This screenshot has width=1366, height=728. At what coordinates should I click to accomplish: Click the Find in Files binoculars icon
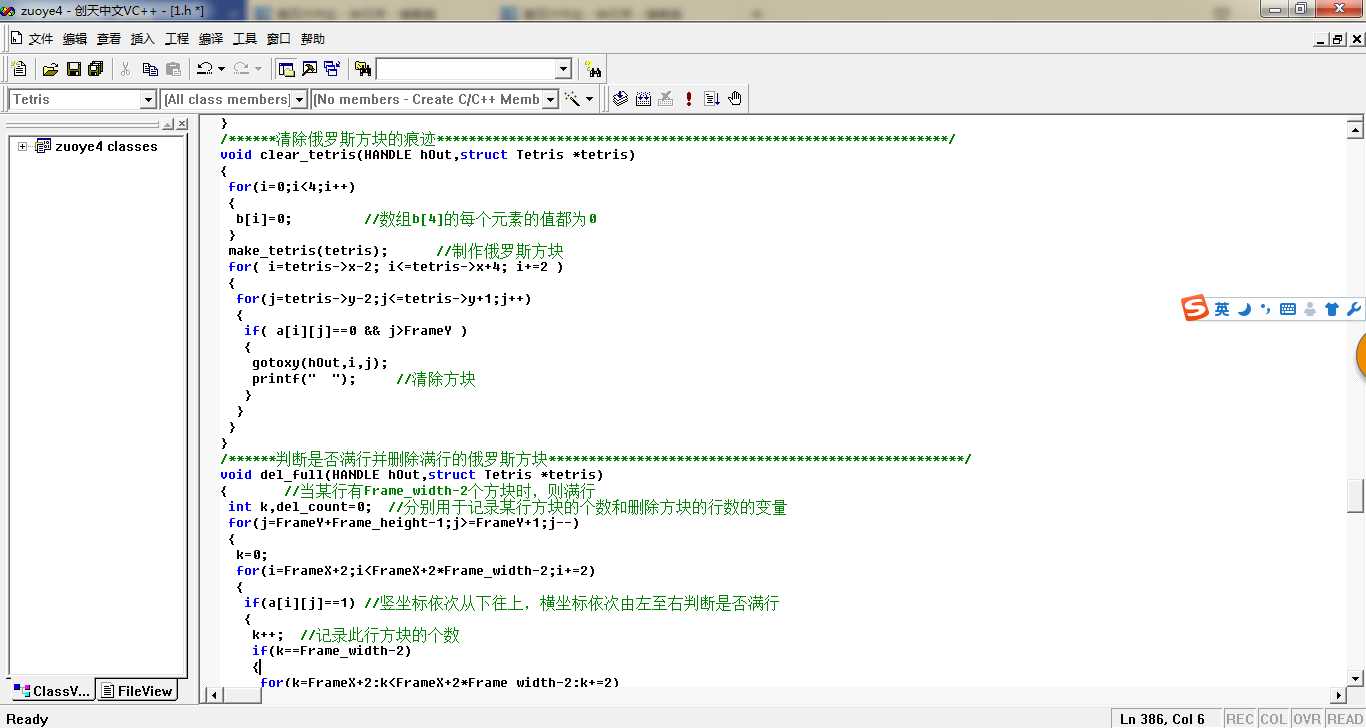pos(362,69)
